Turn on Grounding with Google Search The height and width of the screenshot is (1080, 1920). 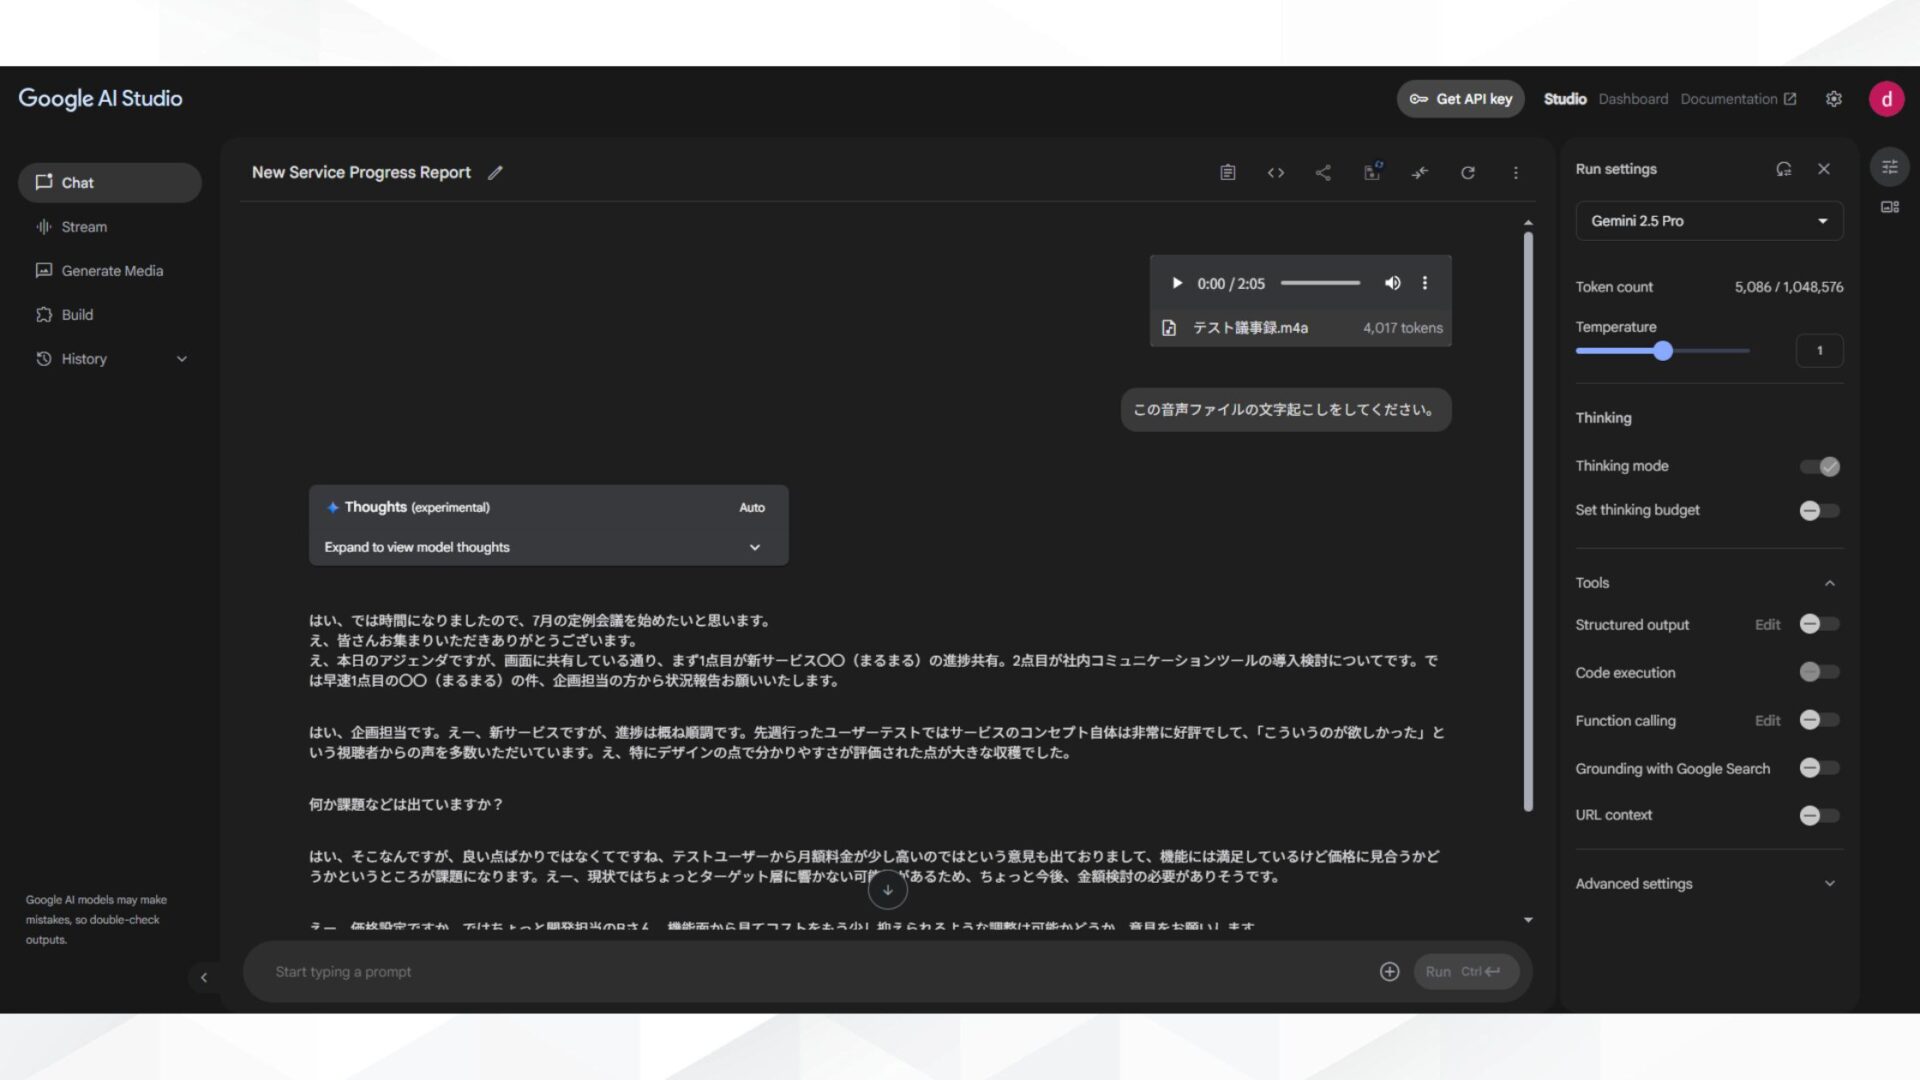tap(1818, 768)
